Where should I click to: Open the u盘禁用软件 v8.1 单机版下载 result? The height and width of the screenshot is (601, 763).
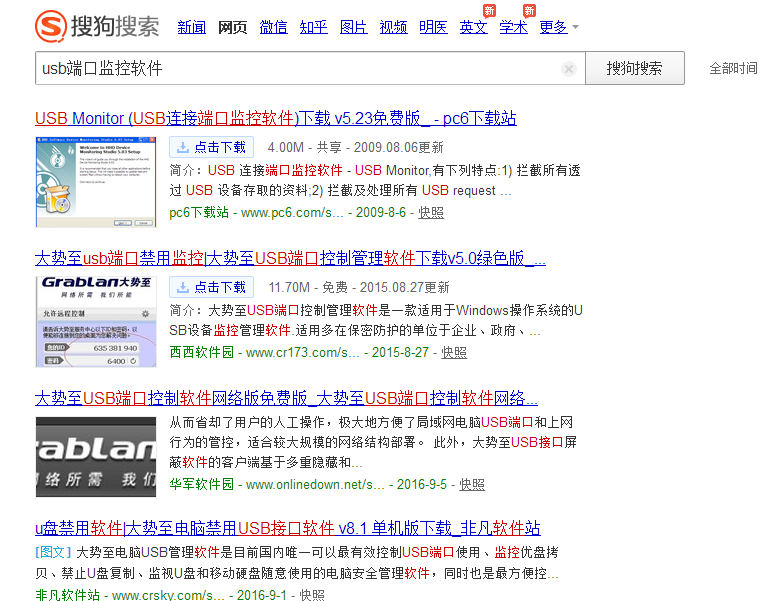(x=288, y=528)
